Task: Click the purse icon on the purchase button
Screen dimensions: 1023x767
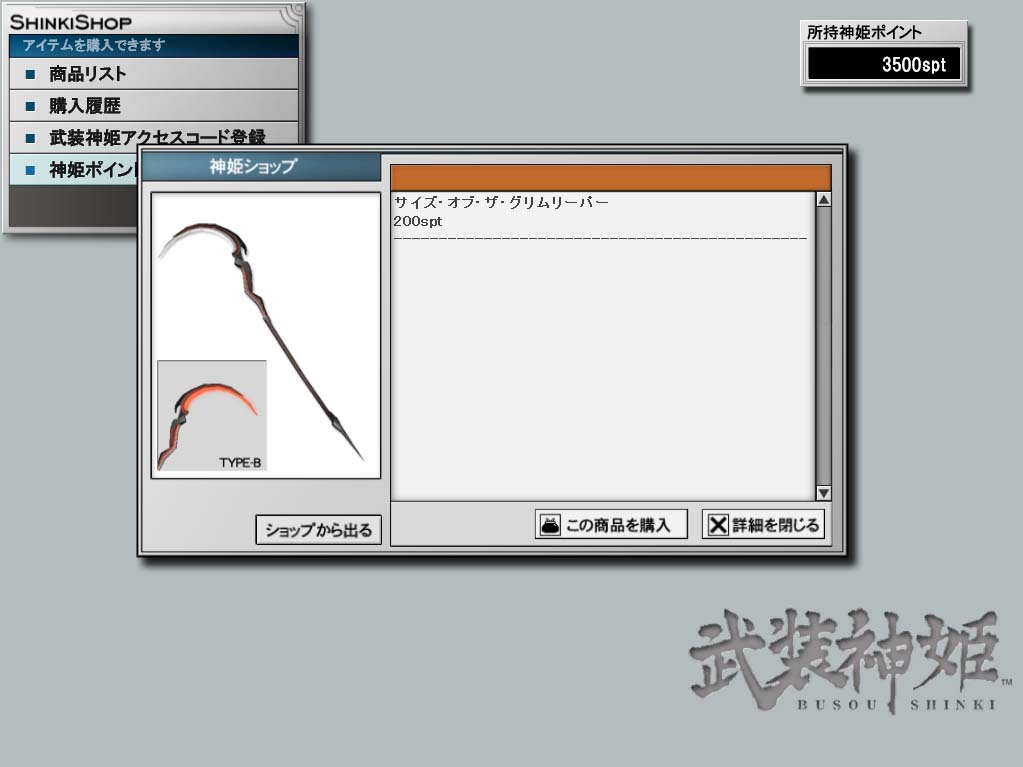Action: pos(549,525)
